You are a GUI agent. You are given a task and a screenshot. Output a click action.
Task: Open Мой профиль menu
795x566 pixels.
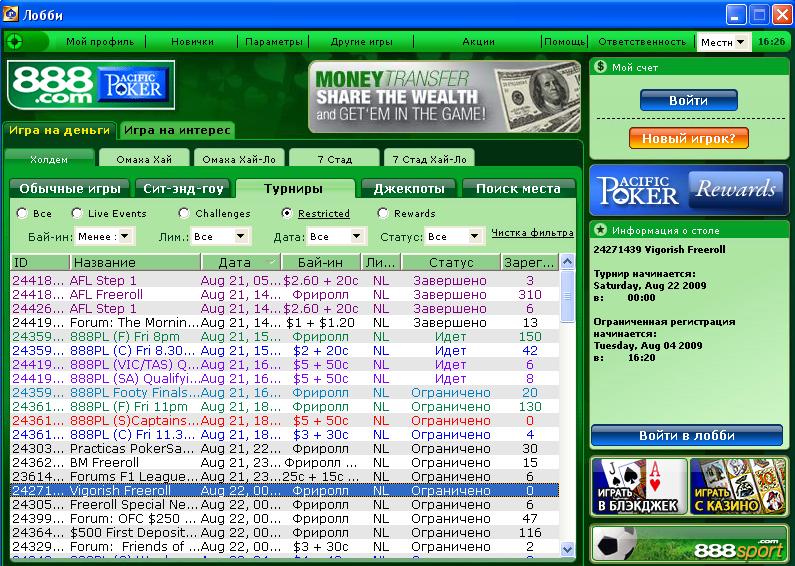click(100, 42)
